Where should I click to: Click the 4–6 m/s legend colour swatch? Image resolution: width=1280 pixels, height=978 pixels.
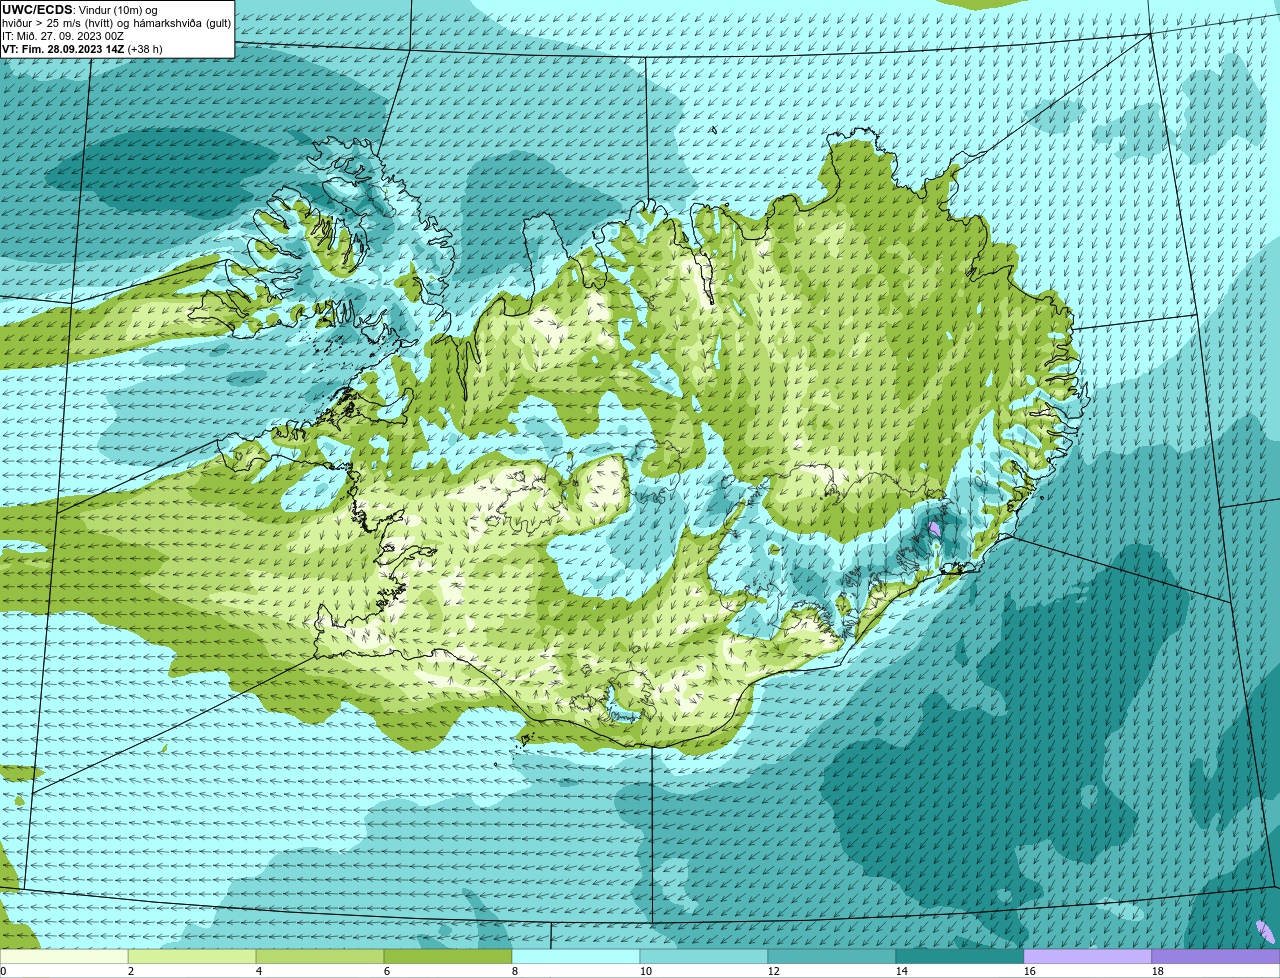pos(320,957)
